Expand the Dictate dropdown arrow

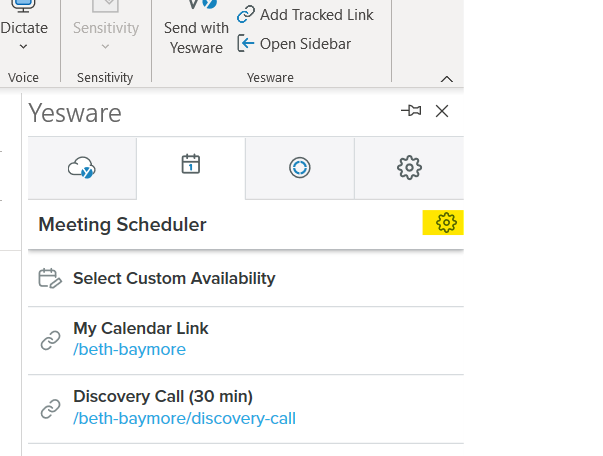click(x=23, y=47)
